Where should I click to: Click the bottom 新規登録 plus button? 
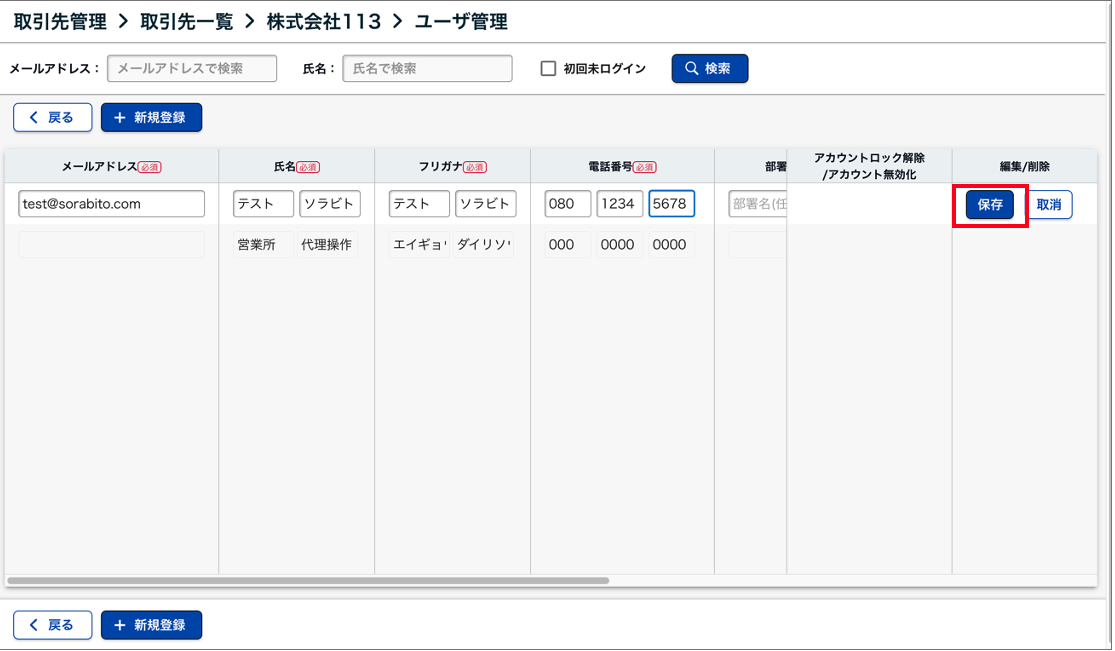(x=151, y=625)
